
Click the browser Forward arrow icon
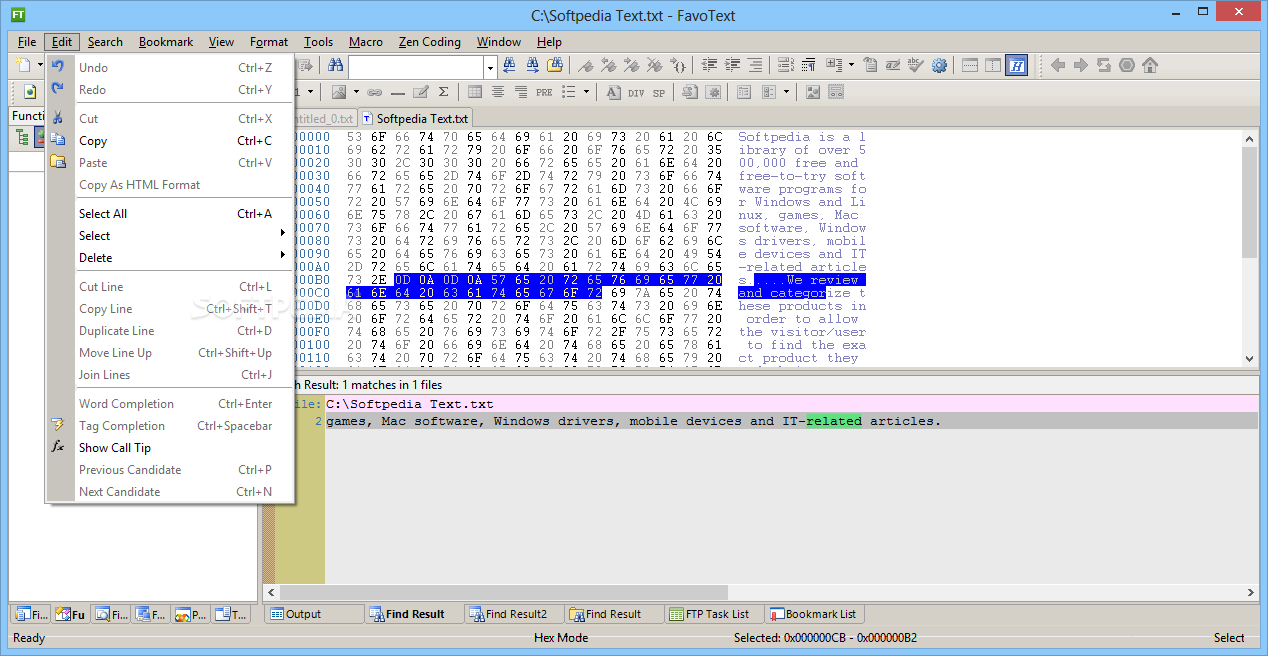(x=1081, y=65)
